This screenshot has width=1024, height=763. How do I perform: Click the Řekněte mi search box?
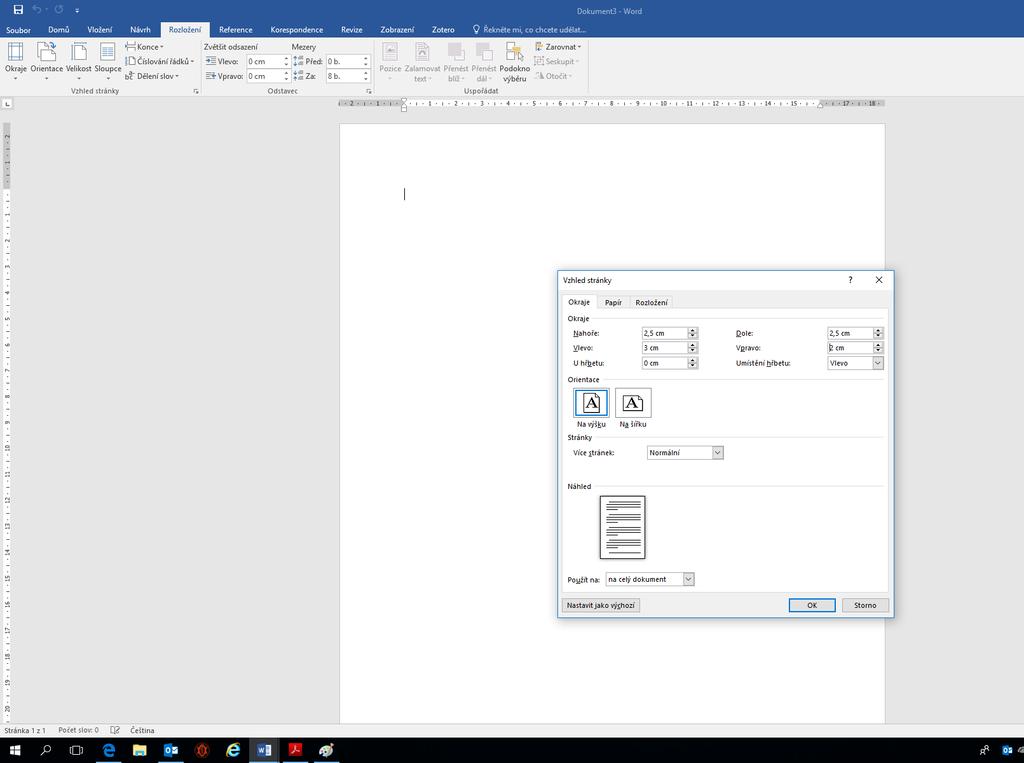[529, 30]
